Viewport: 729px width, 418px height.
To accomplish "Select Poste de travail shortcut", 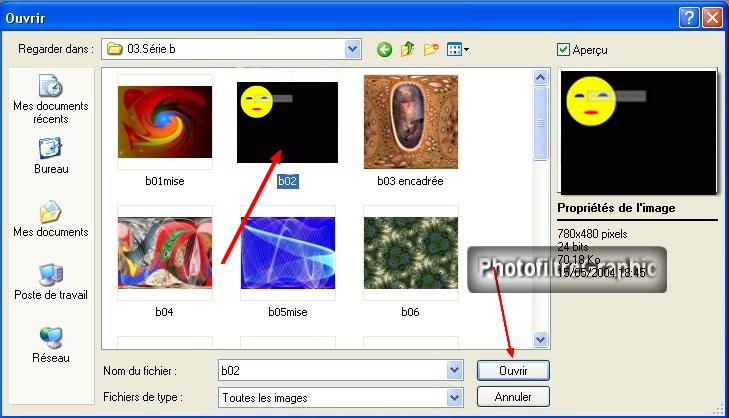I will (x=50, y=282).
